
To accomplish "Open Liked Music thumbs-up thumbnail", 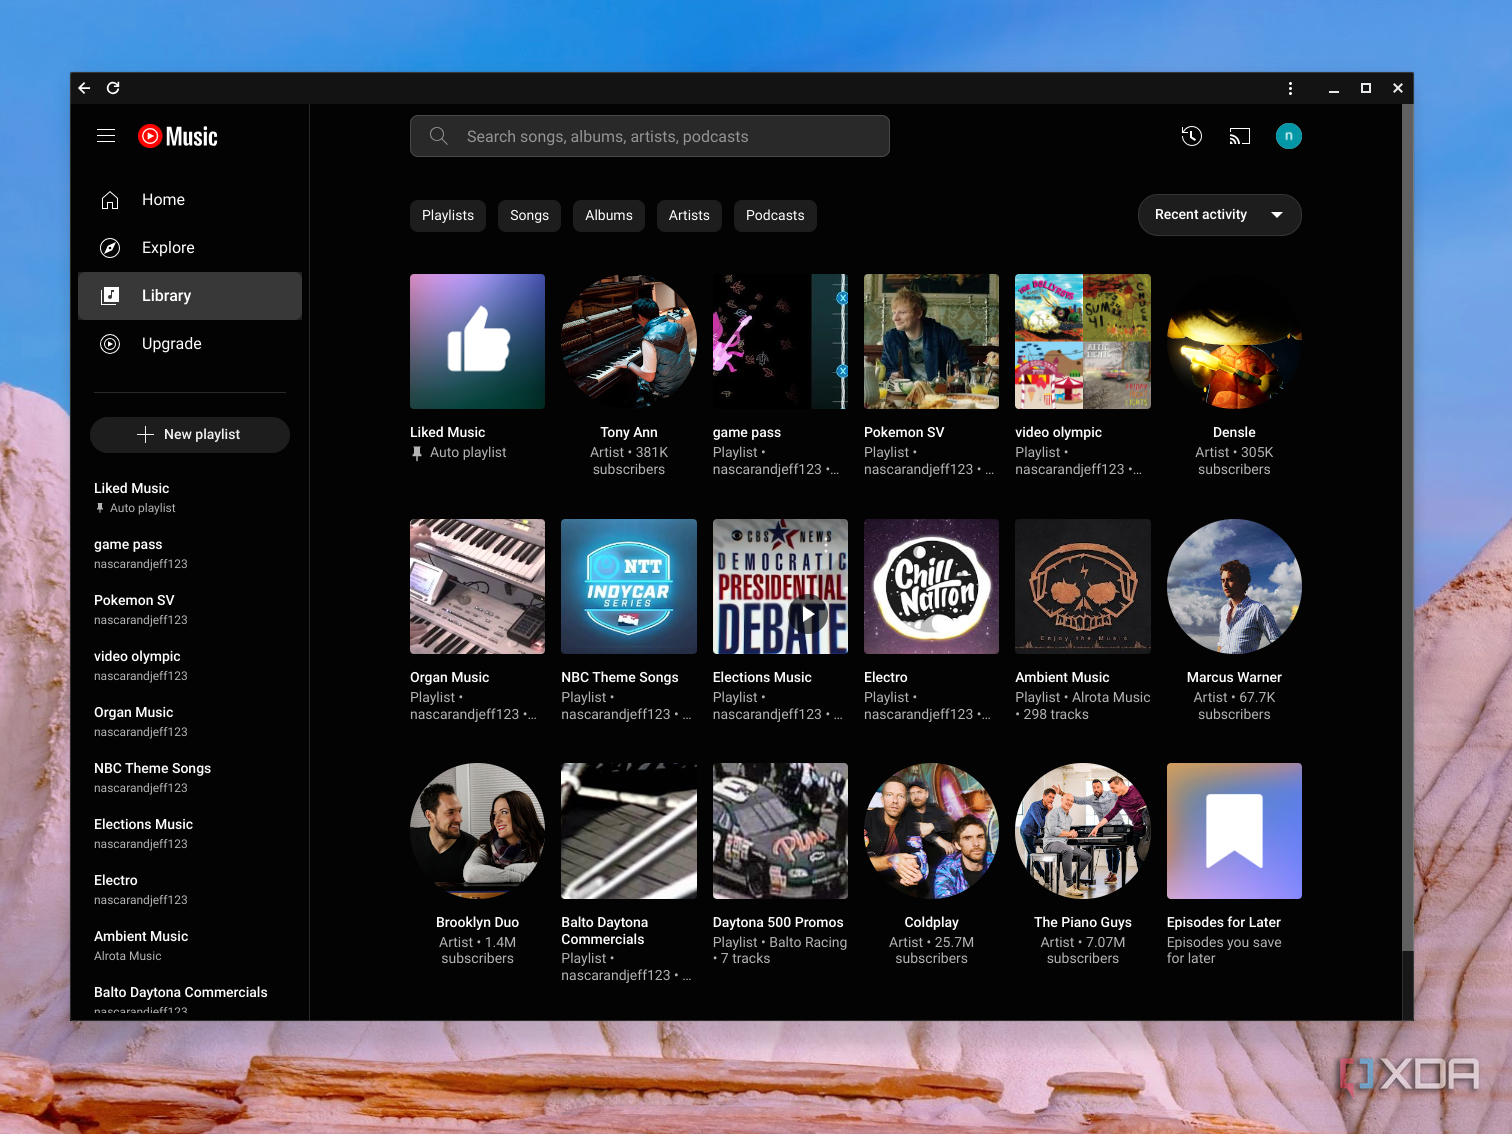I will click(x=477, y=341).
